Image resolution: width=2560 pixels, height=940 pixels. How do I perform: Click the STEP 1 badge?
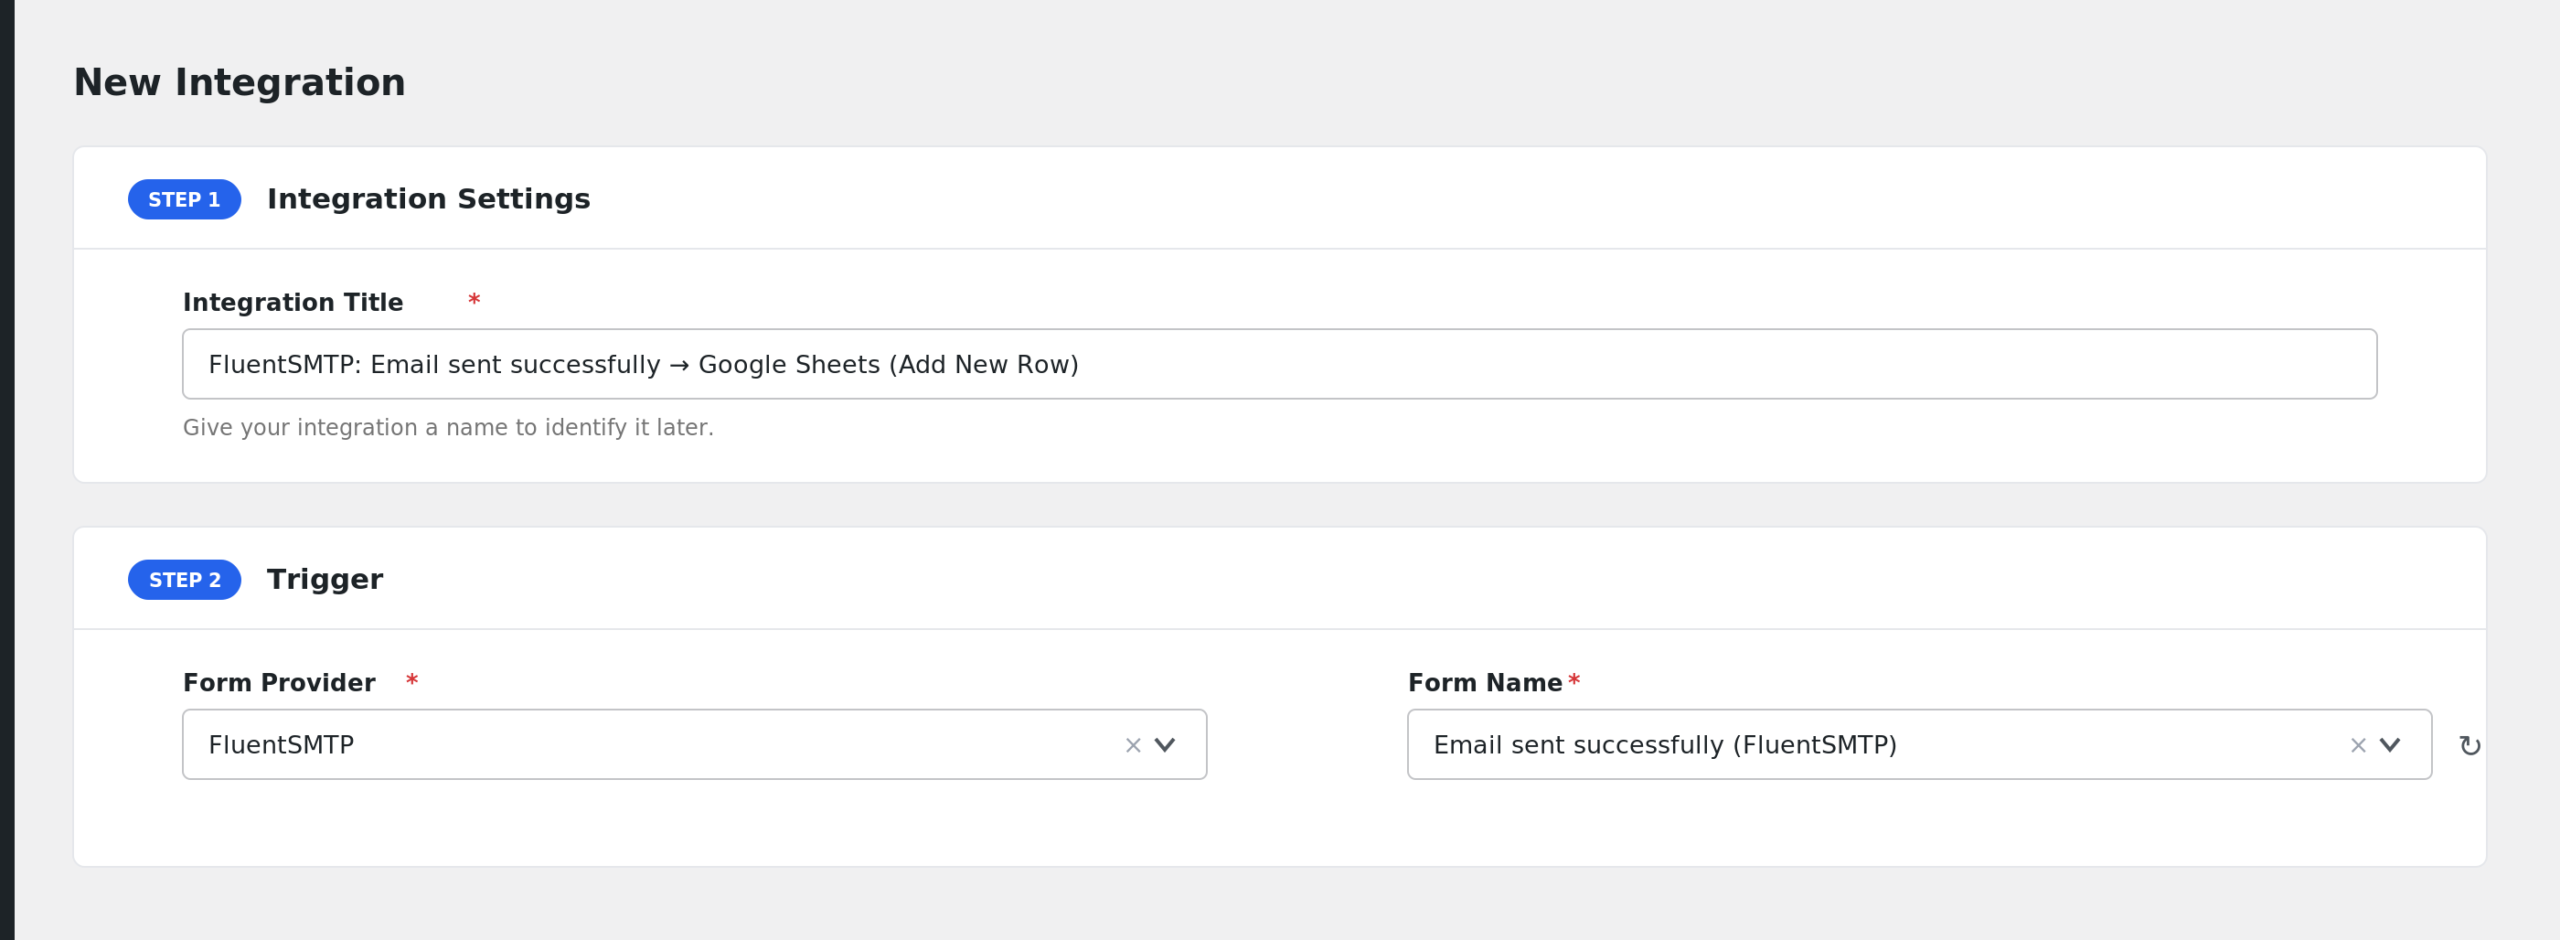tap(184, 199)
